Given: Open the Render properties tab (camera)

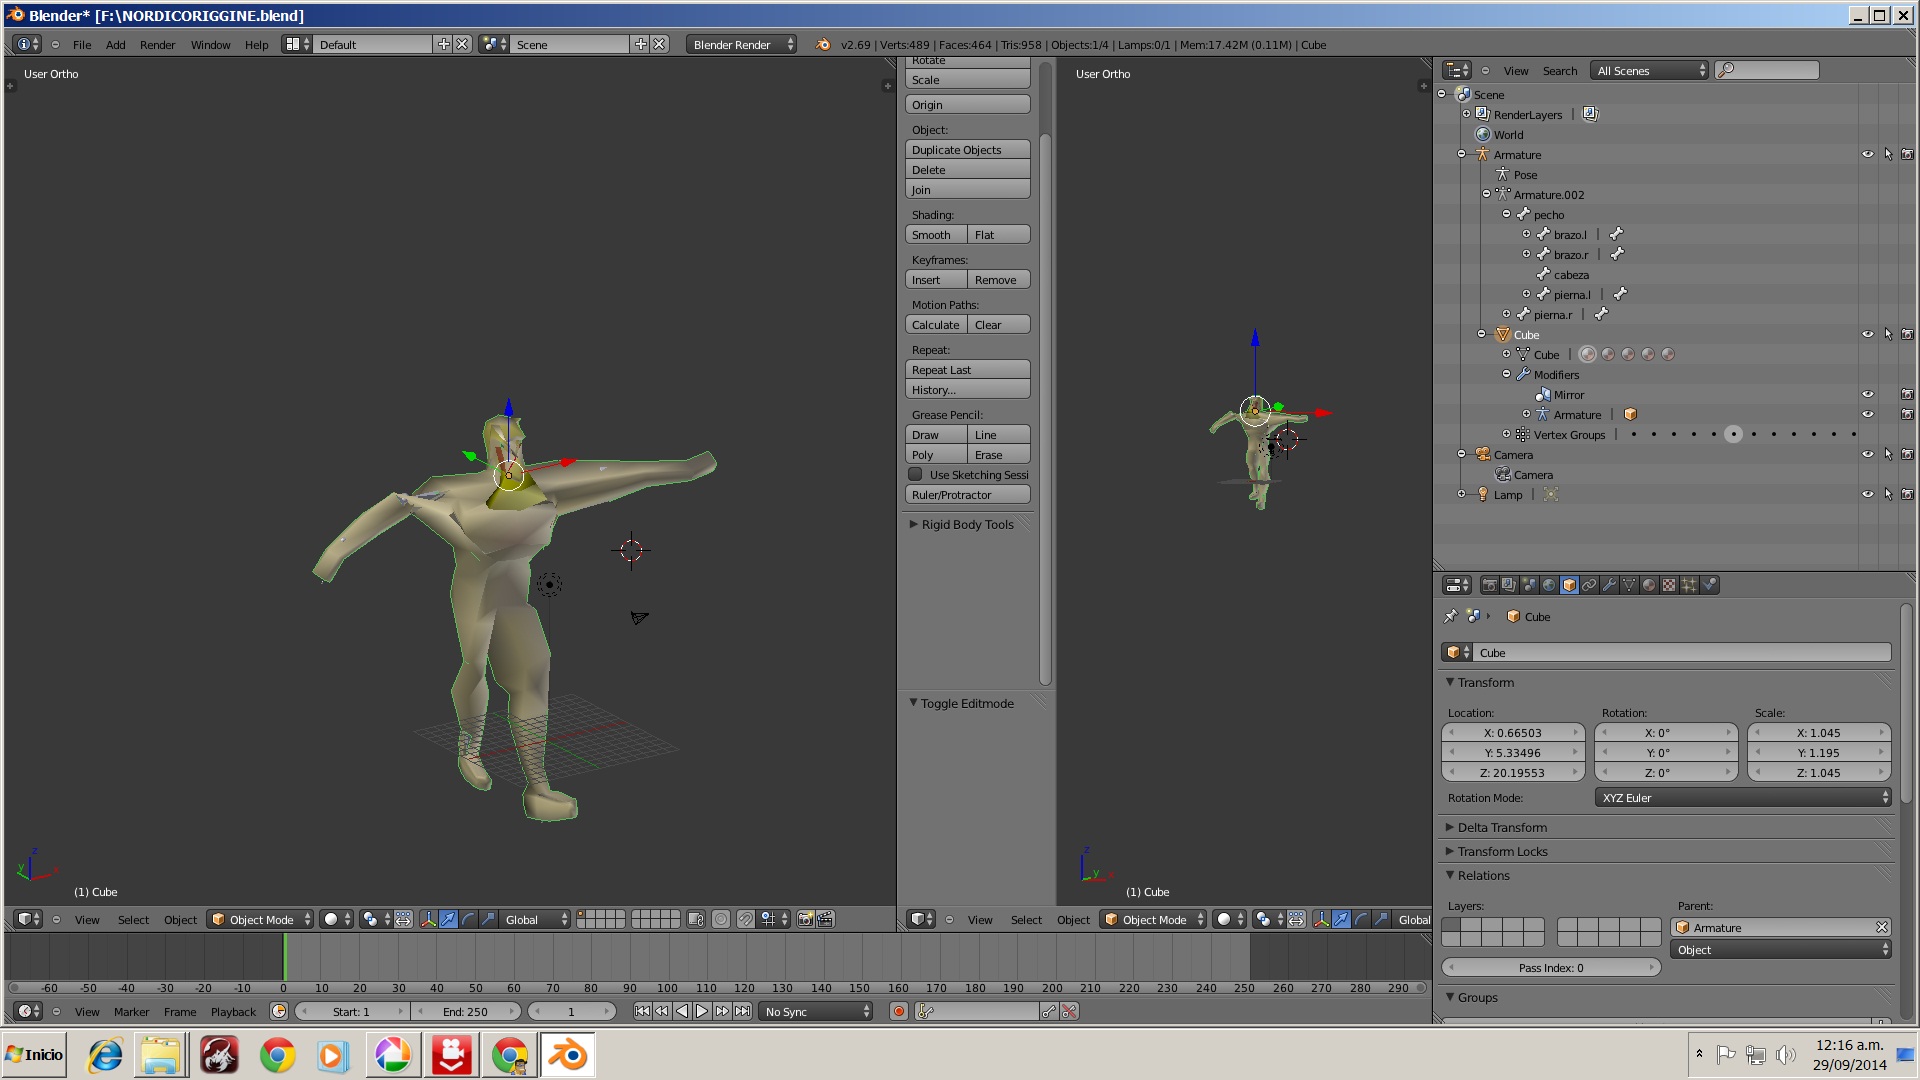Looking at the screenshot, I should coord(1489,585).
